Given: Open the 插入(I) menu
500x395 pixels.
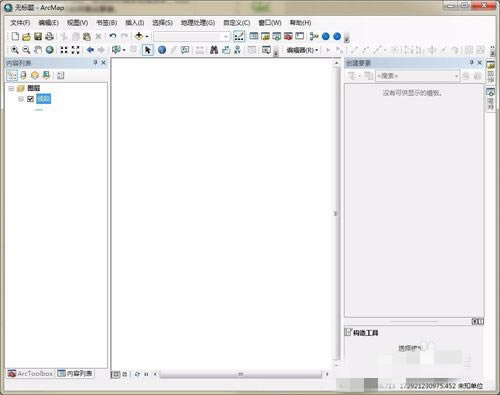Looking at the screenshot, I should tap(135, 23).
